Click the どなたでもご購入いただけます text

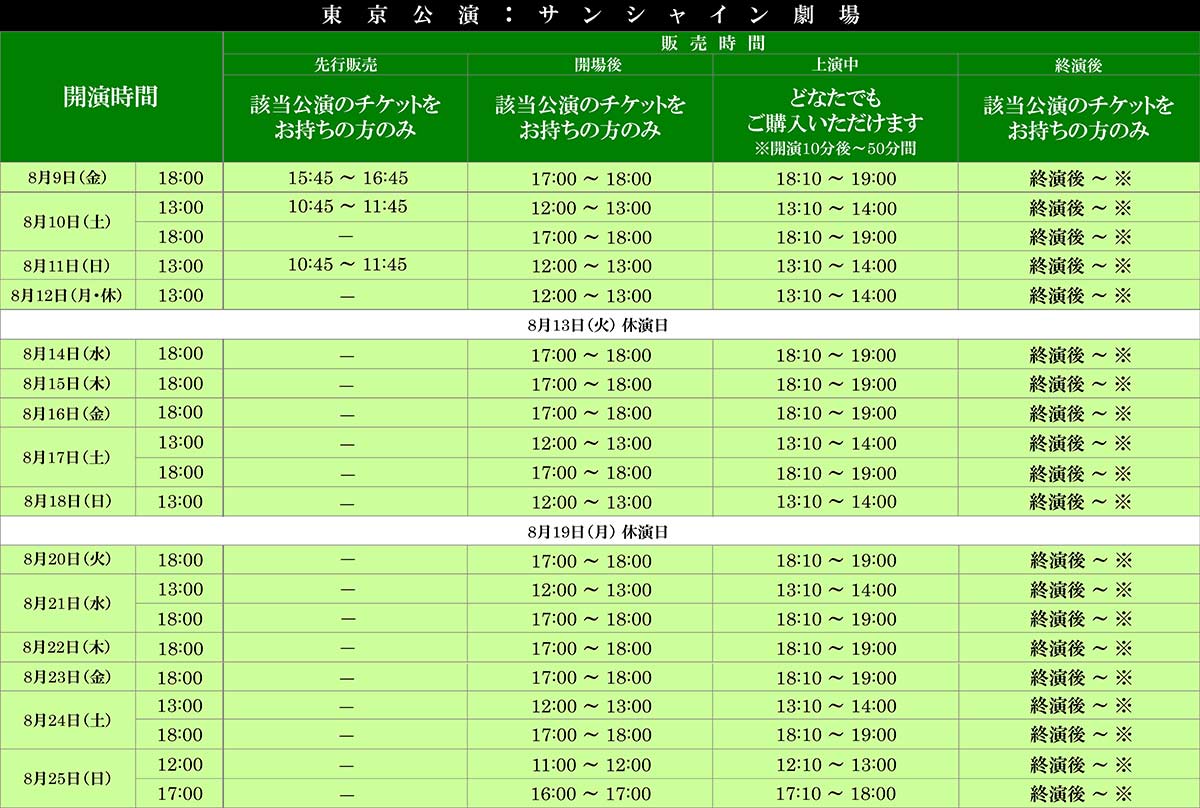tap(835, 111)
